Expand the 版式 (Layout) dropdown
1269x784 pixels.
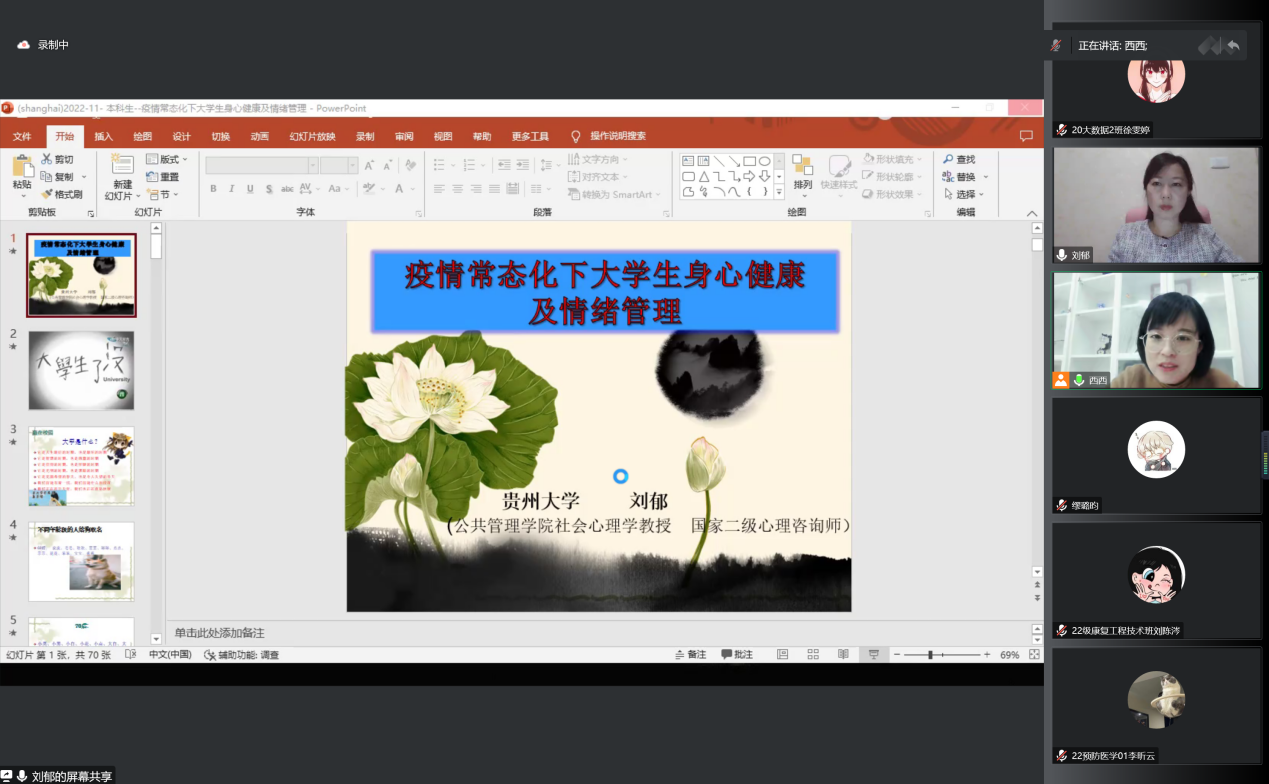coord(166,159)
